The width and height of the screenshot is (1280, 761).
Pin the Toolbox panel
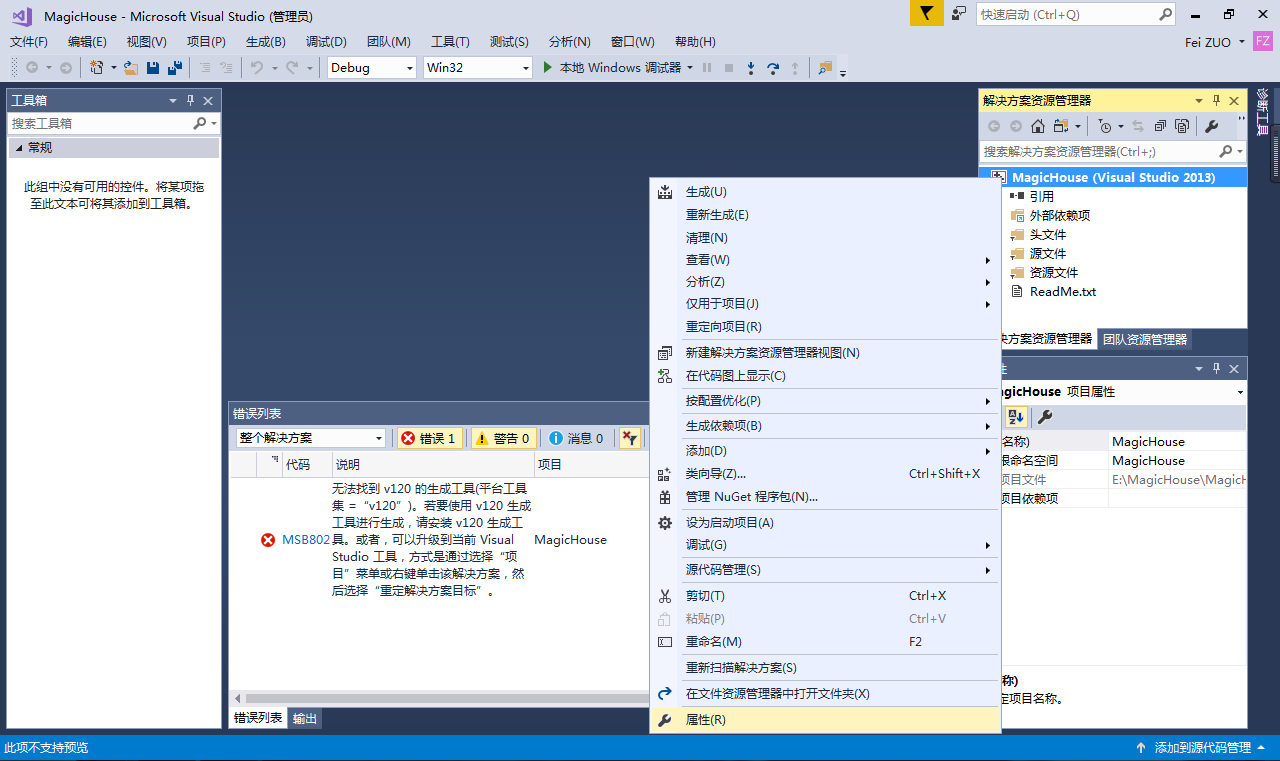(x=190, y=100)
